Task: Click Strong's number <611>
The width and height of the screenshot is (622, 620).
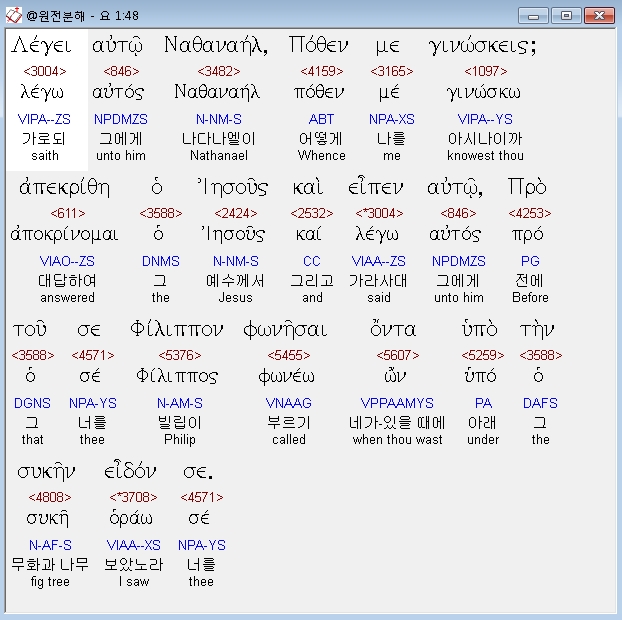Action: [68, 213]
